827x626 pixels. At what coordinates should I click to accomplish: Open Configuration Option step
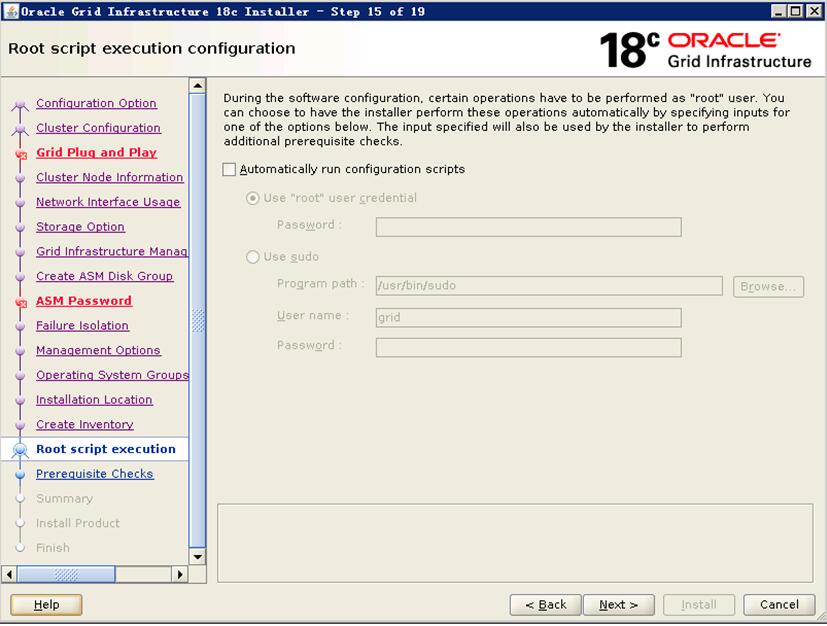click(97, 103)
